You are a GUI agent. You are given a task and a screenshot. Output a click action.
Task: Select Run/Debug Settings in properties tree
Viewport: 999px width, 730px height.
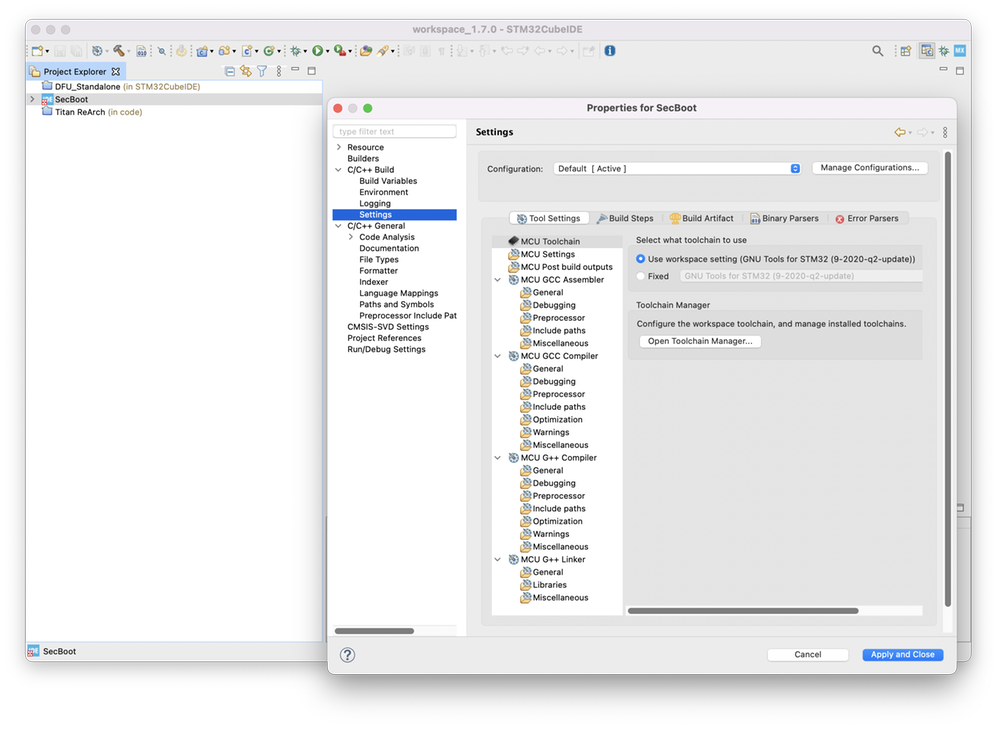click(x=386, y=350)
